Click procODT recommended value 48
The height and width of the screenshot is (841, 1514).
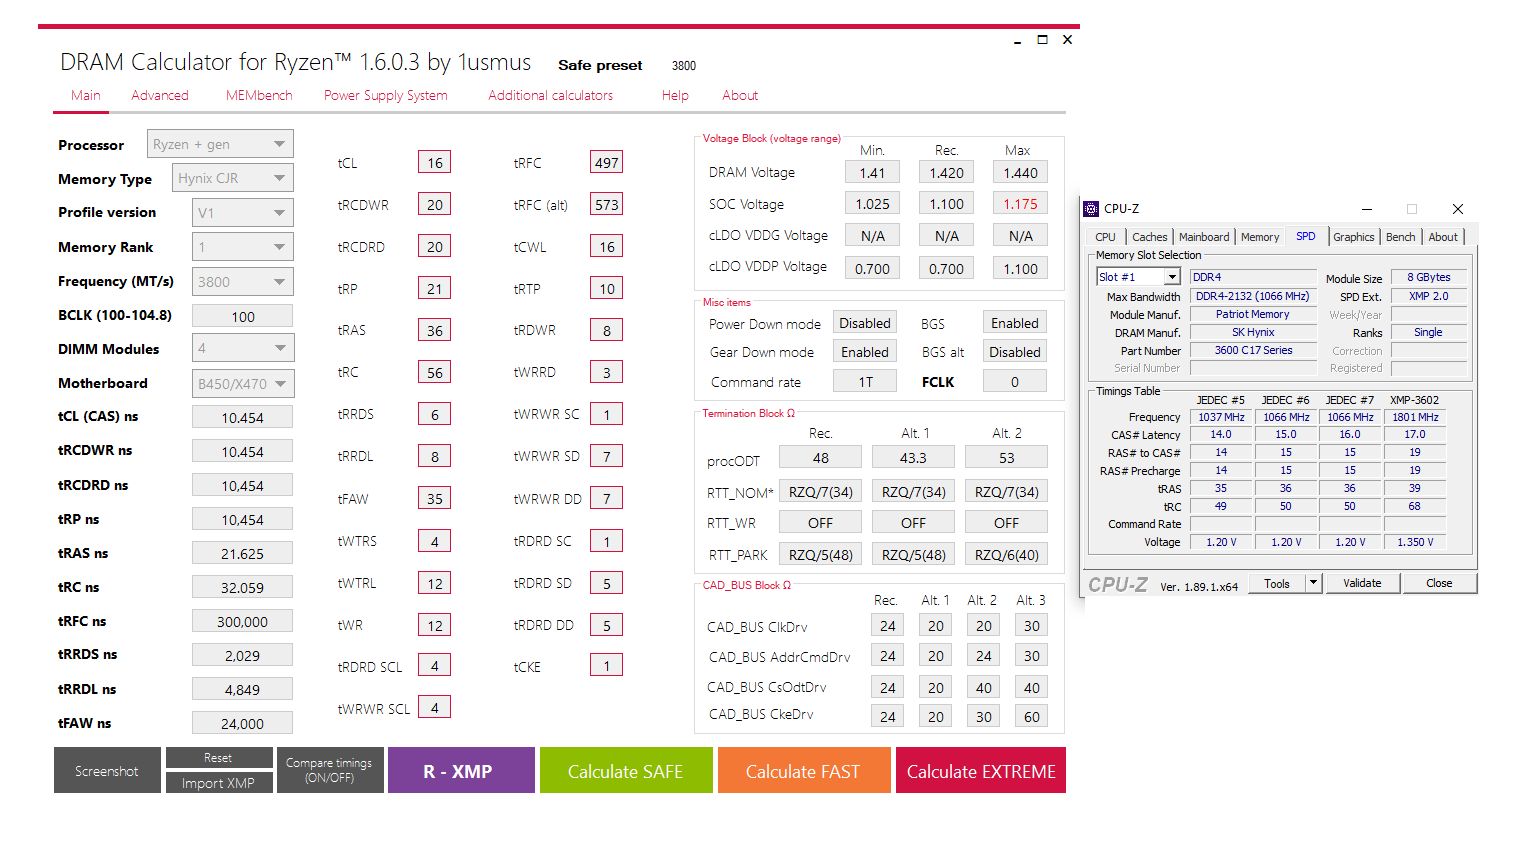tap(820, 457)
